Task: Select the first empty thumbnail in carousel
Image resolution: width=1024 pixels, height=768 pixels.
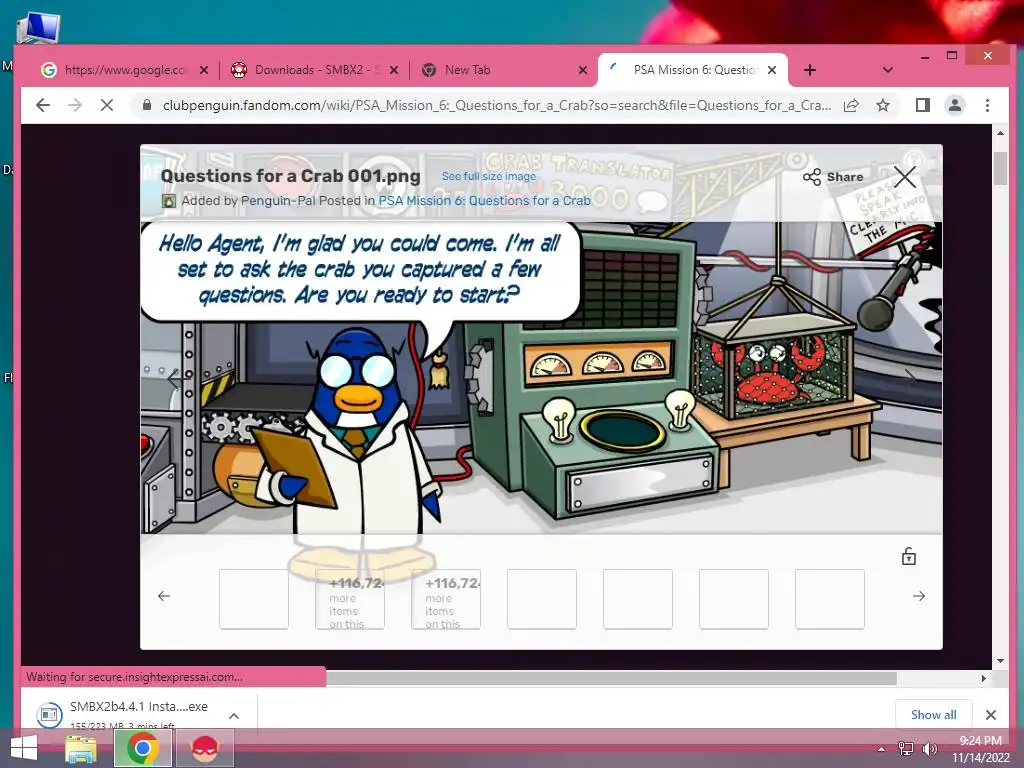Action: pos(254,599)
